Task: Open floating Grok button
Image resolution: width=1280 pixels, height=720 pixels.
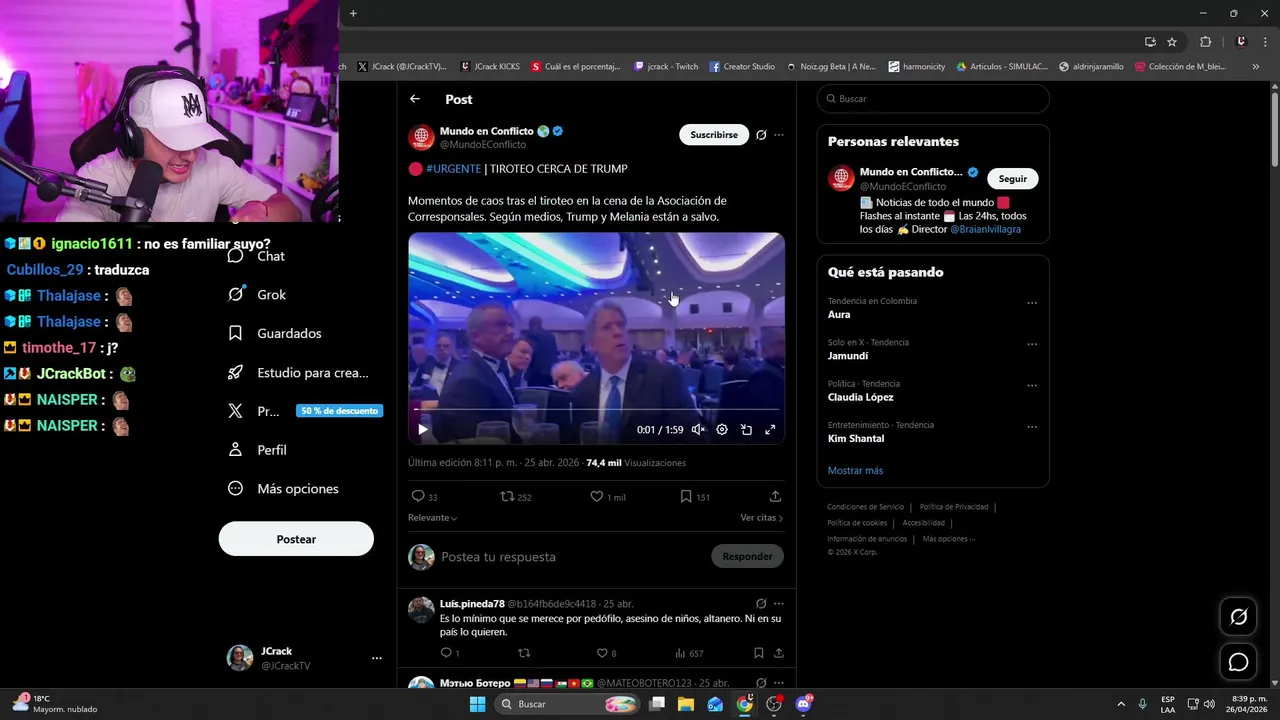Action: [x=1238, y=617]
